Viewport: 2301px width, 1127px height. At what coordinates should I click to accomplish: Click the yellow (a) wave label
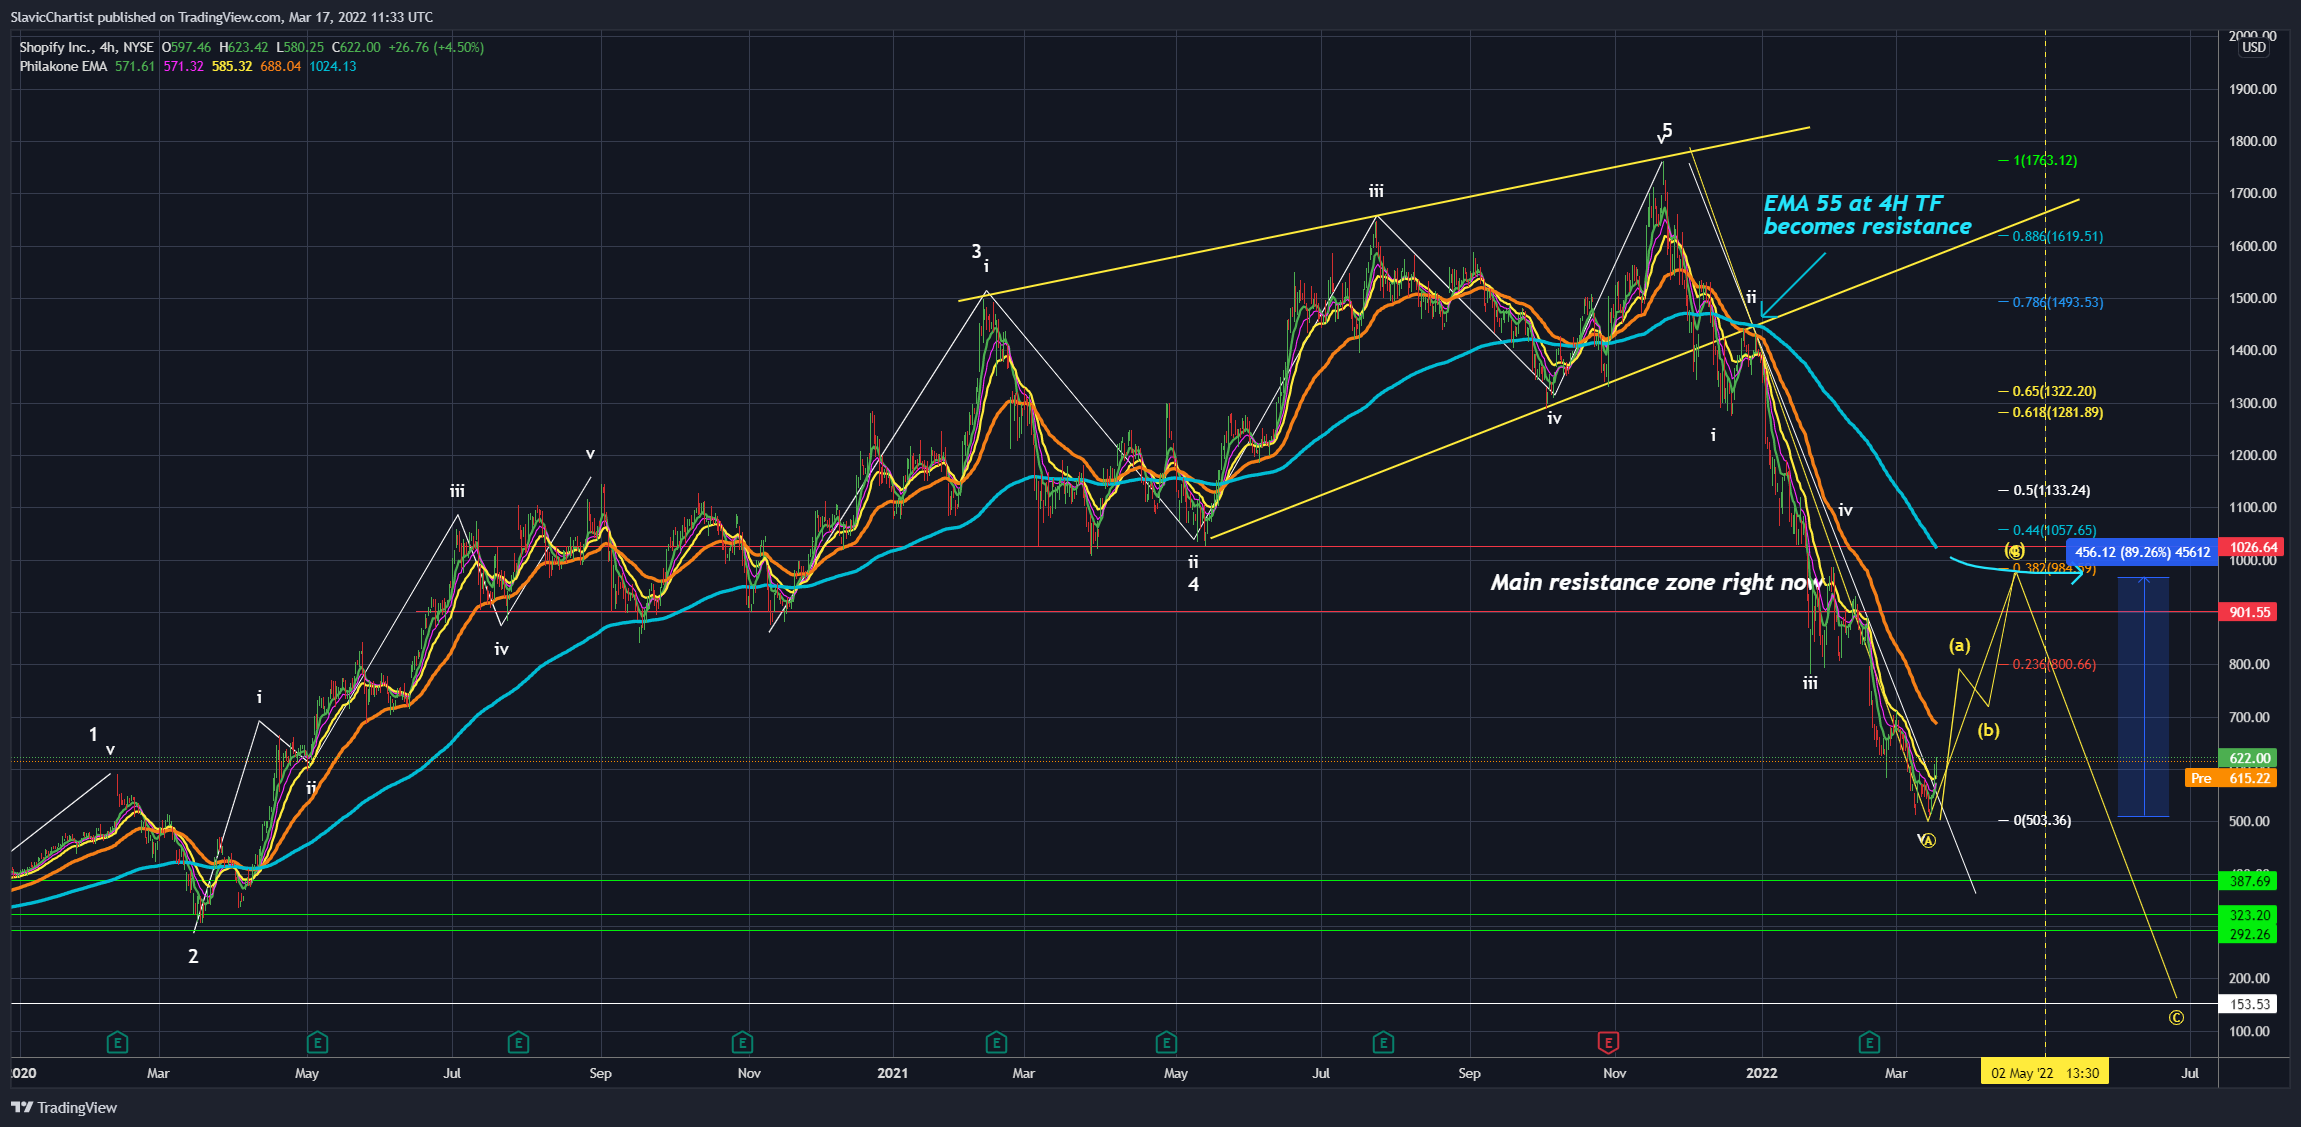tap(1960, 645)
